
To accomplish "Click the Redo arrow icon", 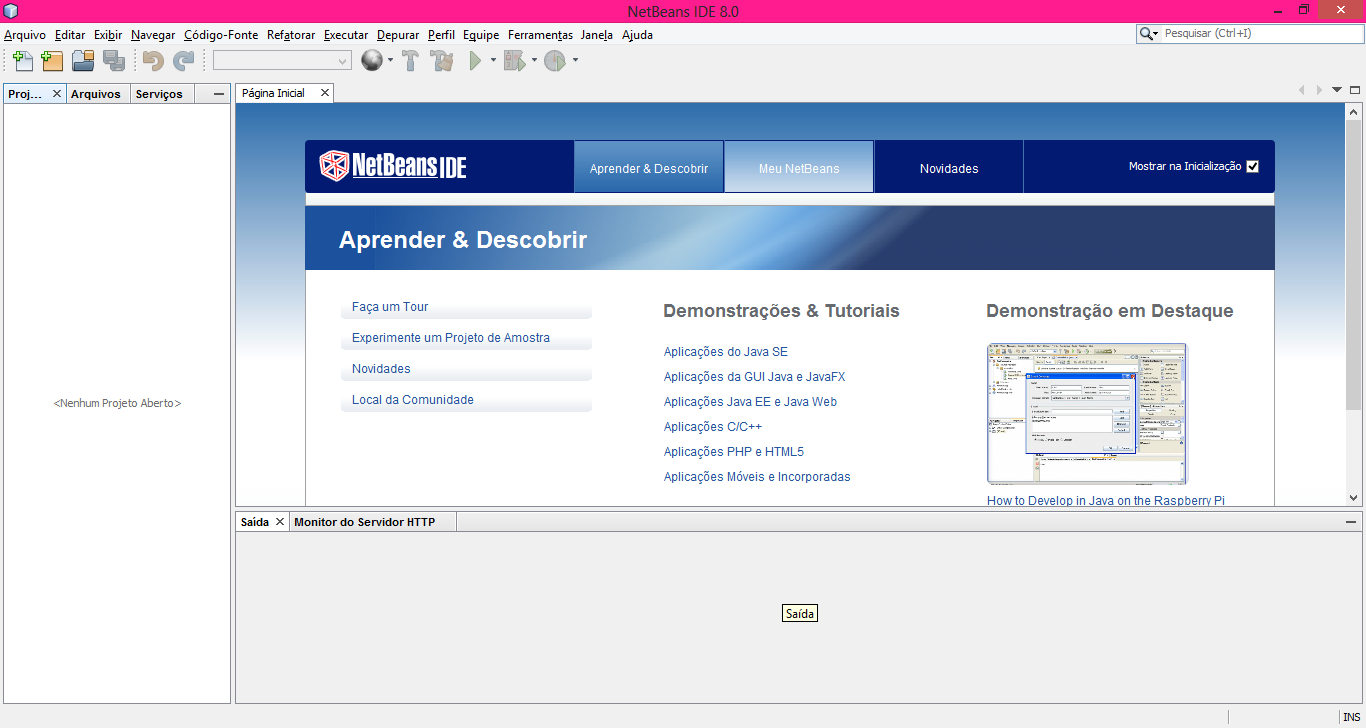I will coord(183,61).
